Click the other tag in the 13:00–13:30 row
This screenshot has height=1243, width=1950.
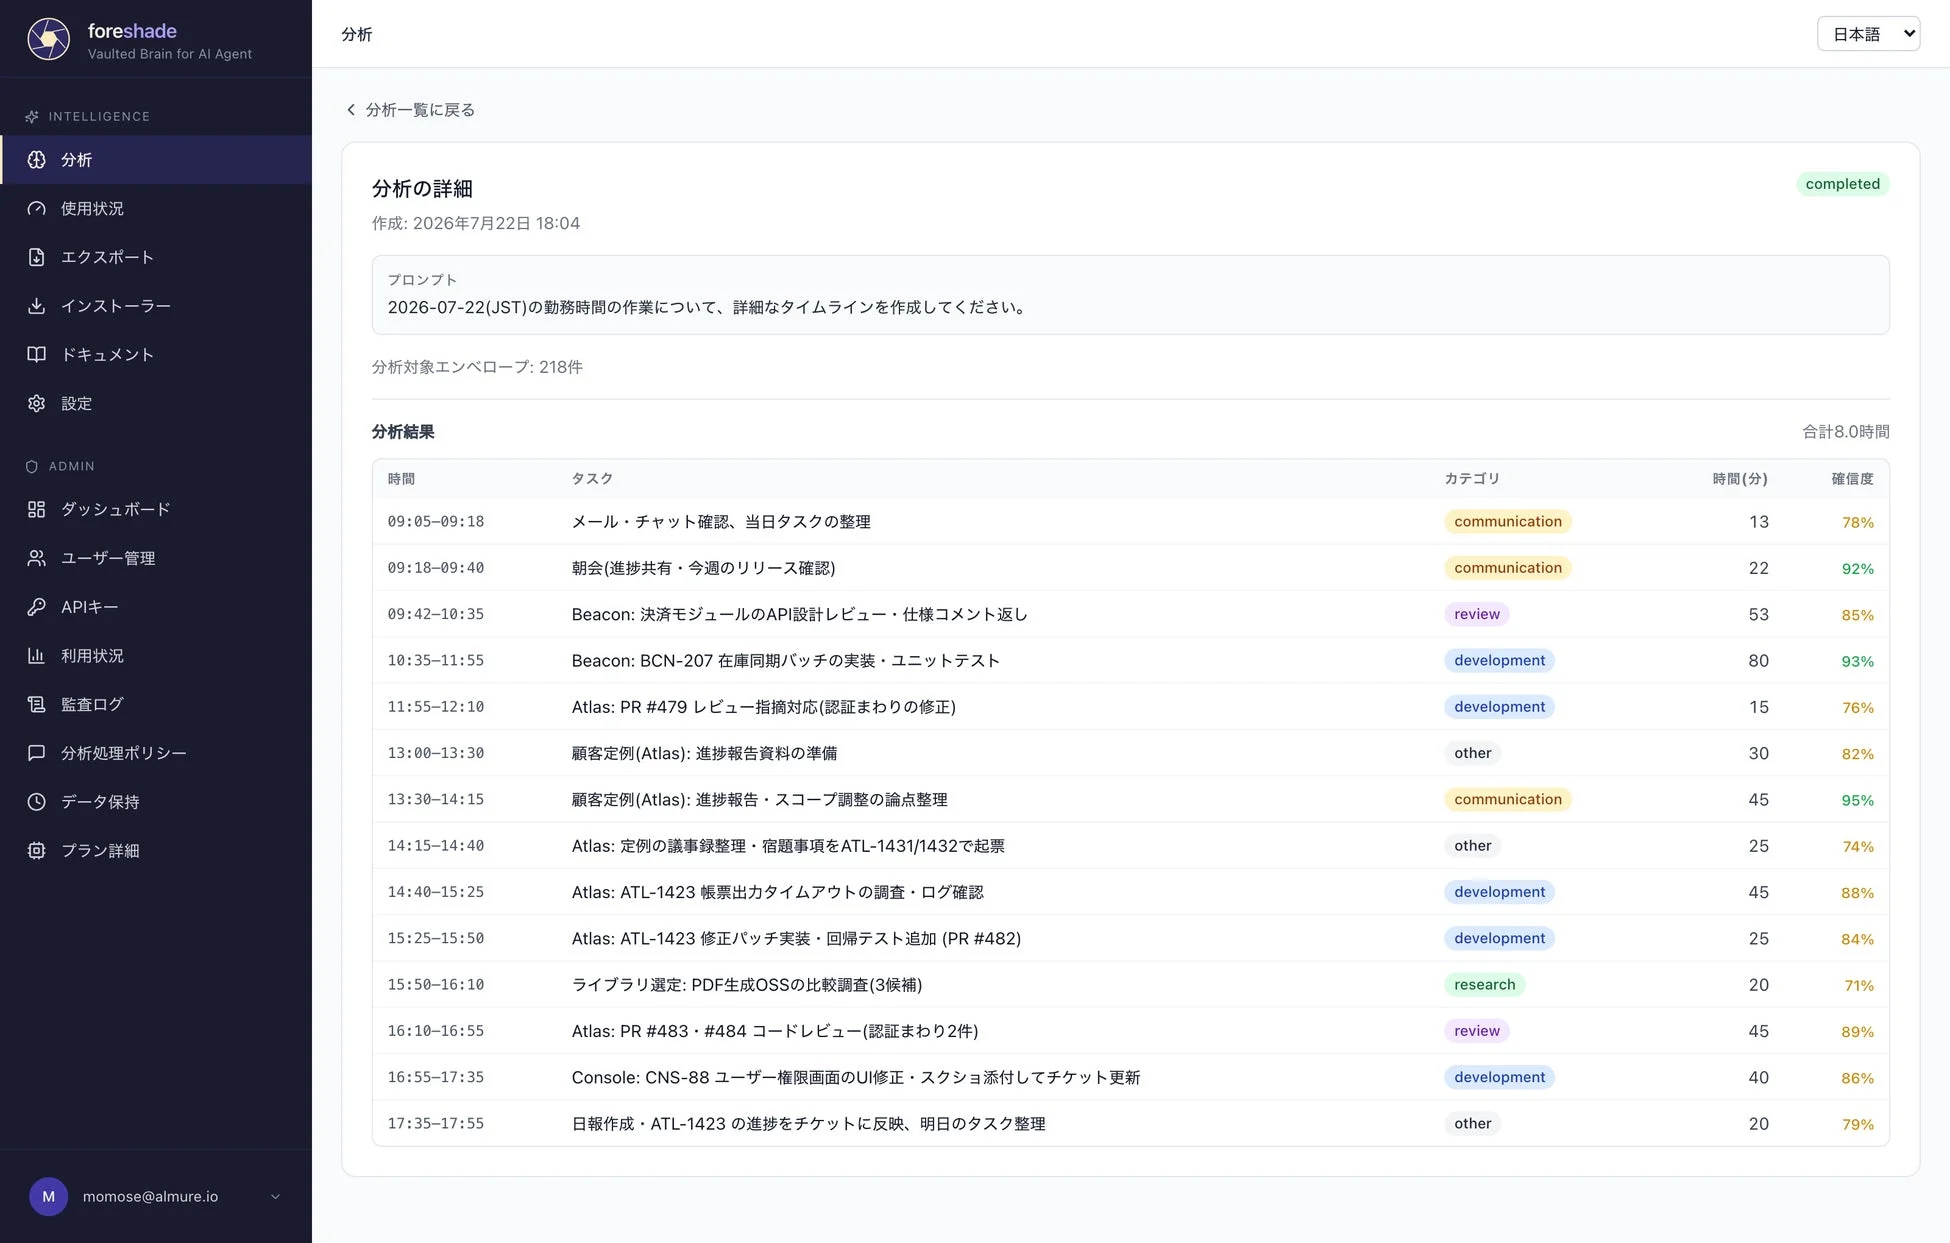pos(1472,753)
